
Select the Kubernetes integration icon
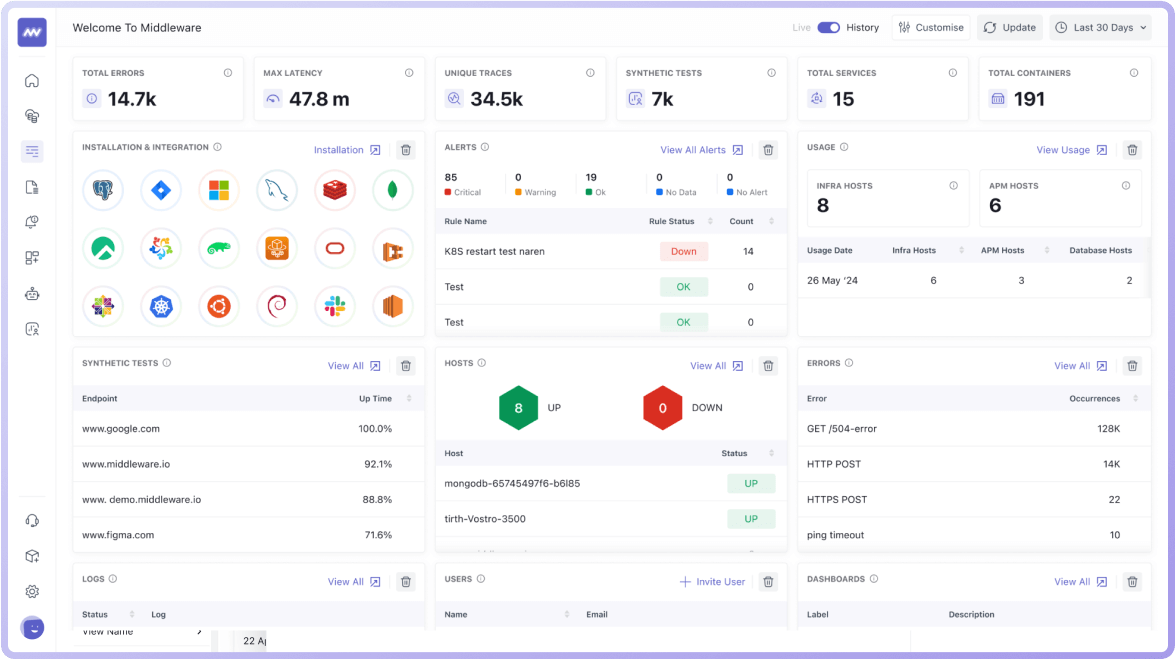[x=161, y=307]
